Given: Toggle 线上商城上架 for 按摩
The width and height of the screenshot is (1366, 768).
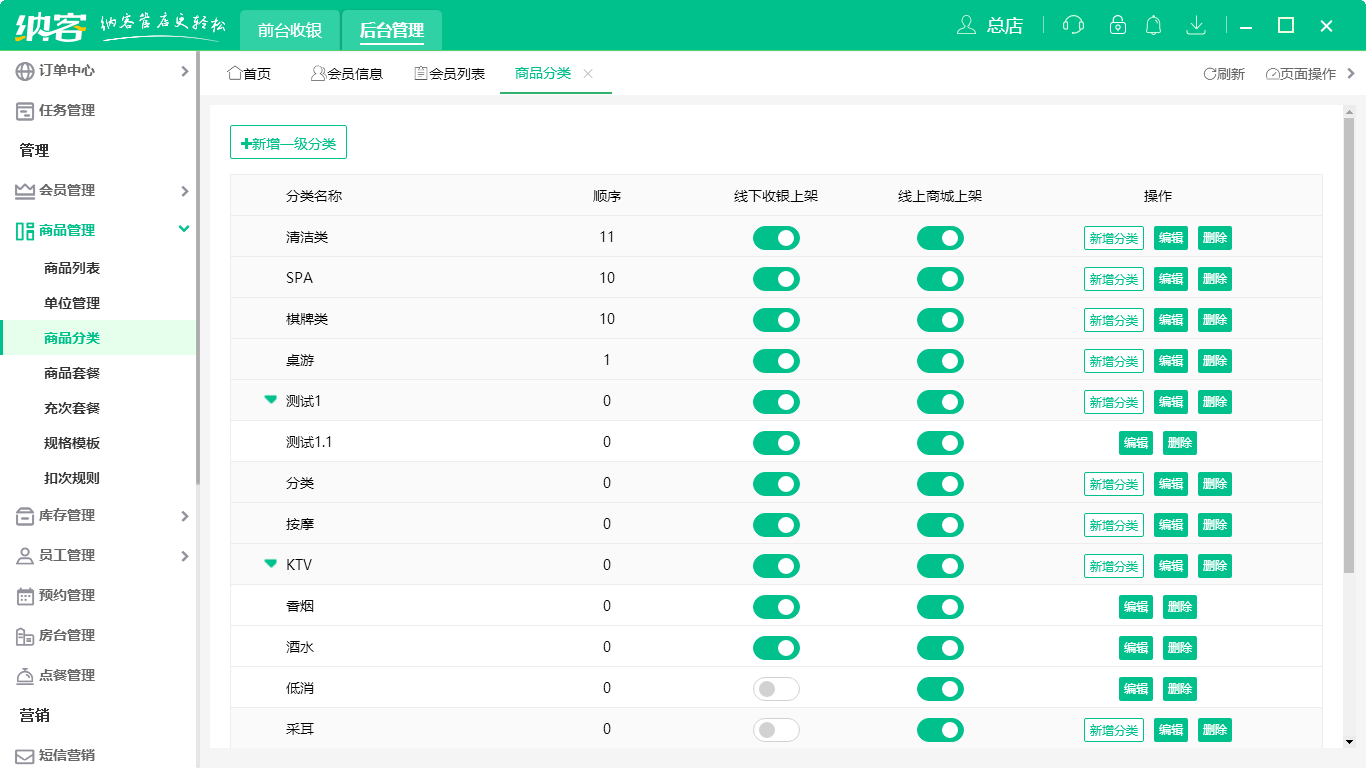Looking at the screenshot, I should 940,525.
